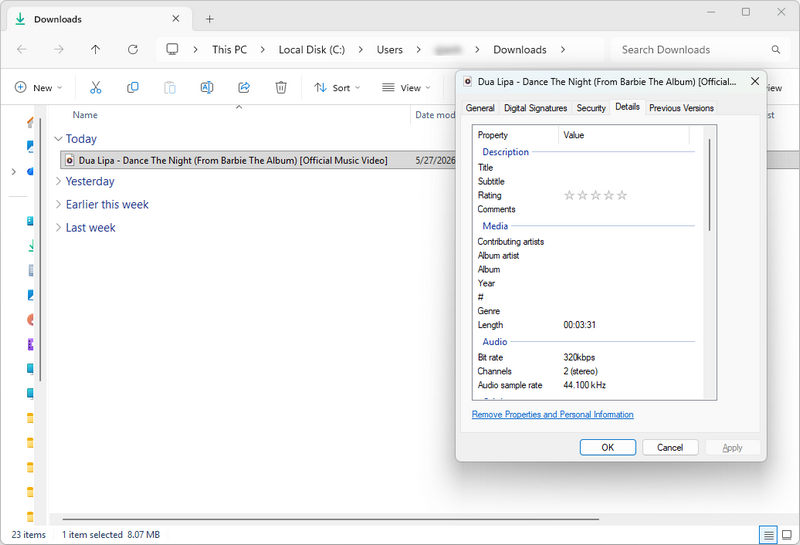Viewport: 800px width, 545px height.
Task: Click the Cut scissors icon in toolbar
Action: point(95,87)
